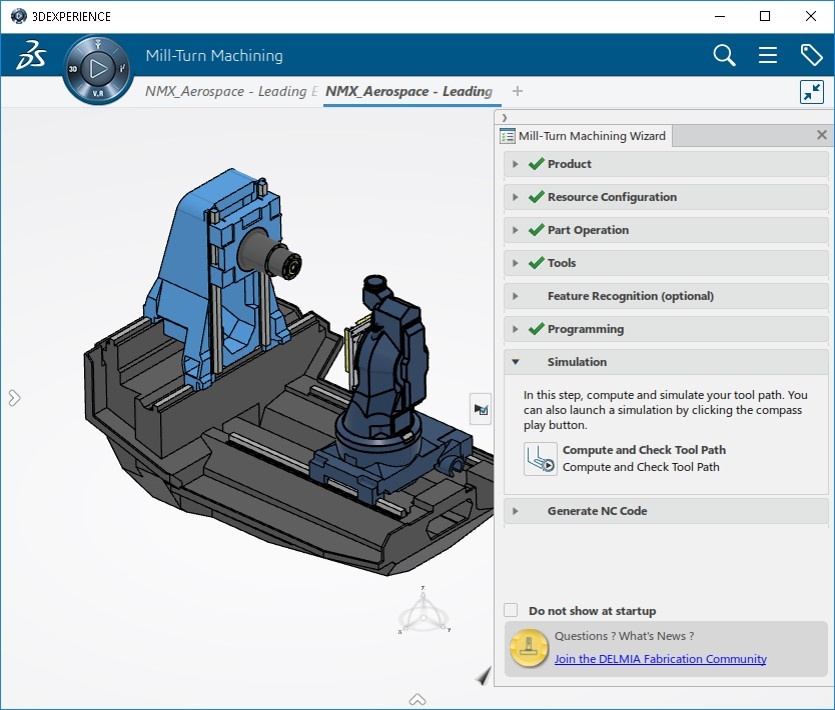The height and width of the screenshot is (710, 835).
Task: Open Join the DELMIA Fabrication Community link
Action: (x=660, y=659)
